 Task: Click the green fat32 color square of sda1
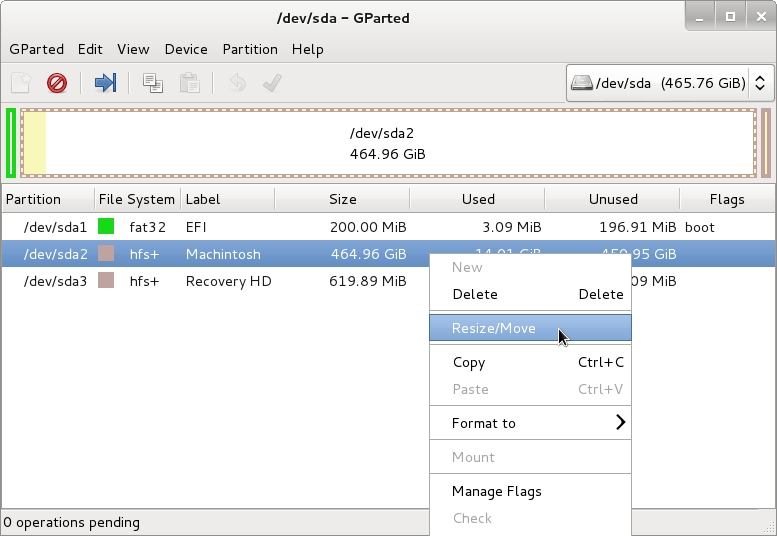pos(106,227)
